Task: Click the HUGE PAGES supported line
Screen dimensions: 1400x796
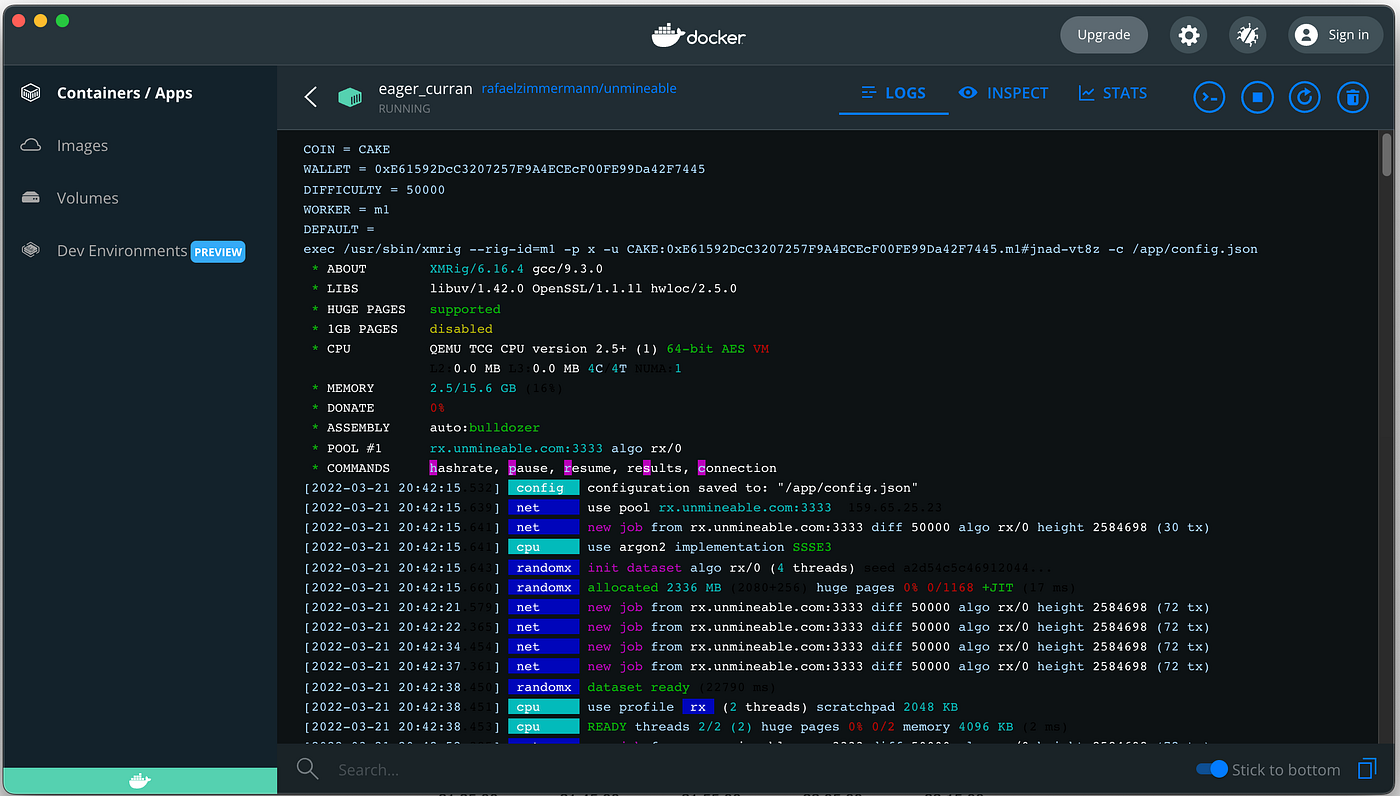Action: click(x=406, y=309)
